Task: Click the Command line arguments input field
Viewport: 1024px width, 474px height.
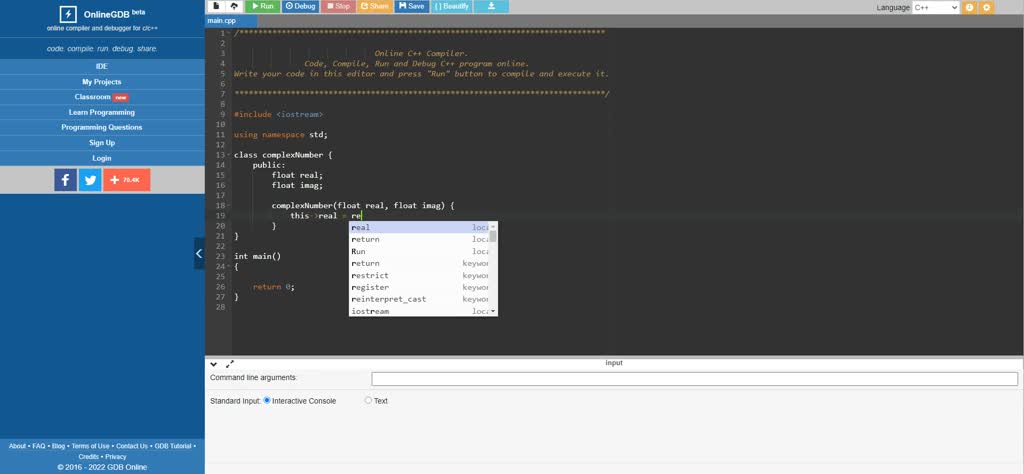Action: pyautogui.click(x=694, y=379)
